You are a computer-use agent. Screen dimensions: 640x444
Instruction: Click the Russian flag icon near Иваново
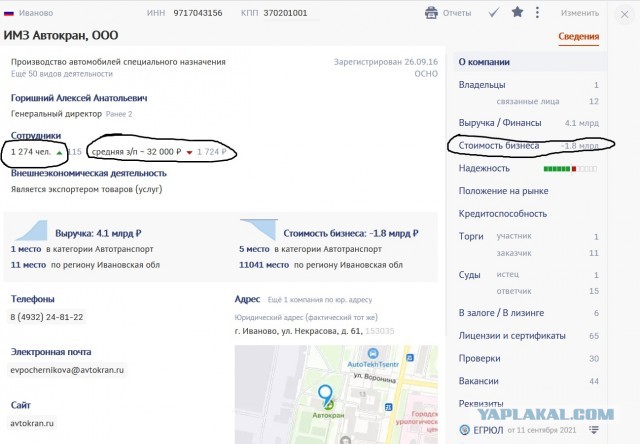click(9, 13)
